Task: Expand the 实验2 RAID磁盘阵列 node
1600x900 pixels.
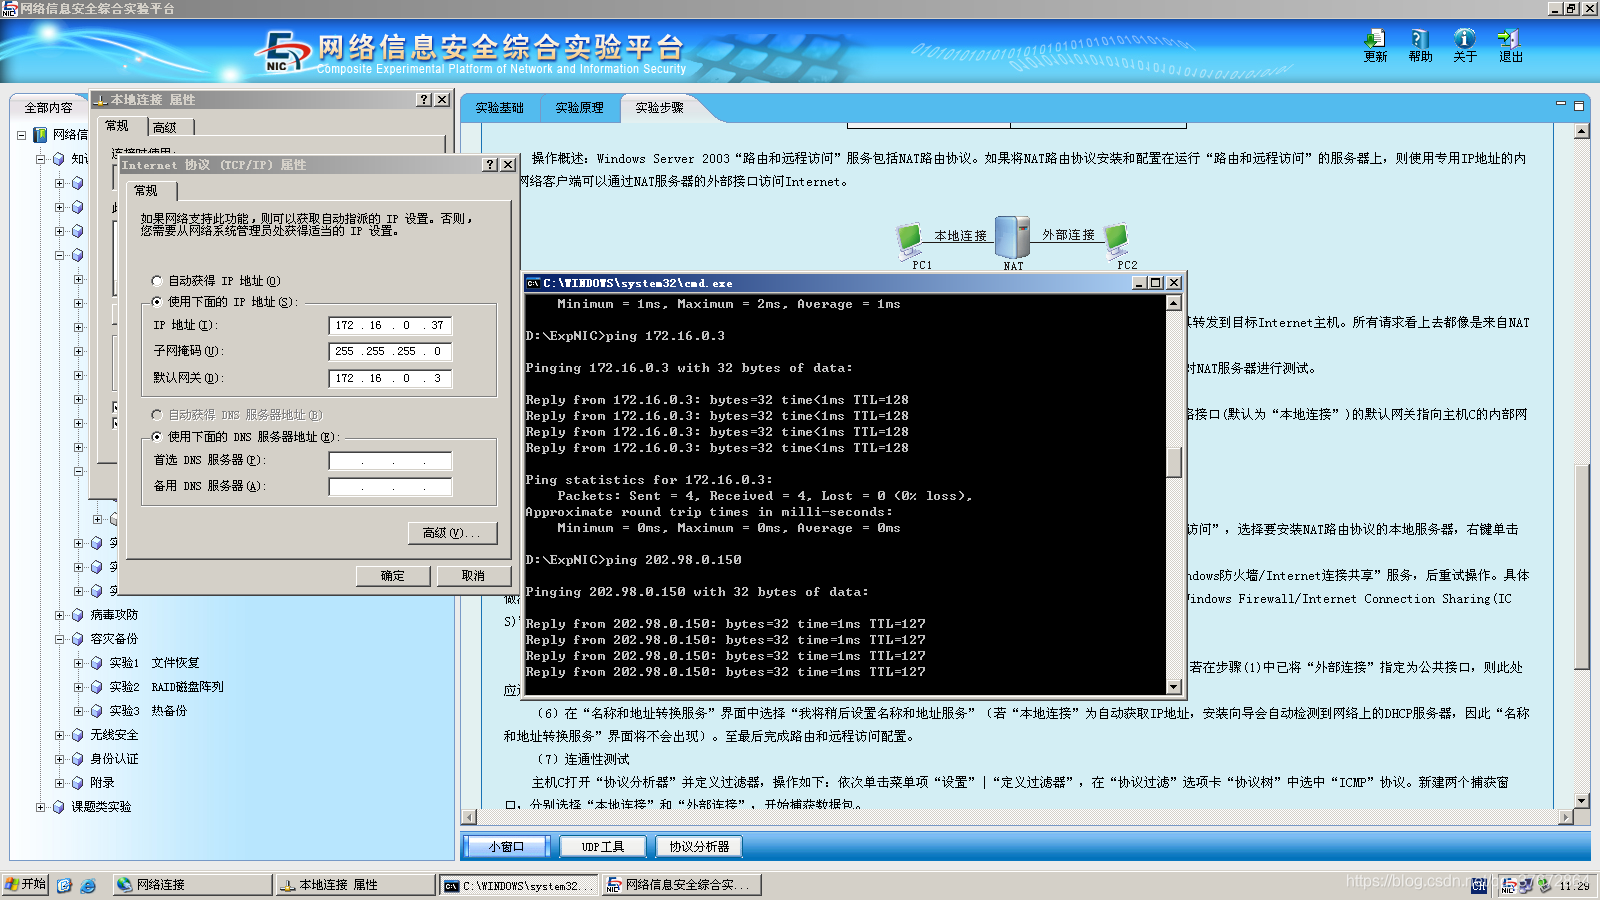Action: (78, 687)
